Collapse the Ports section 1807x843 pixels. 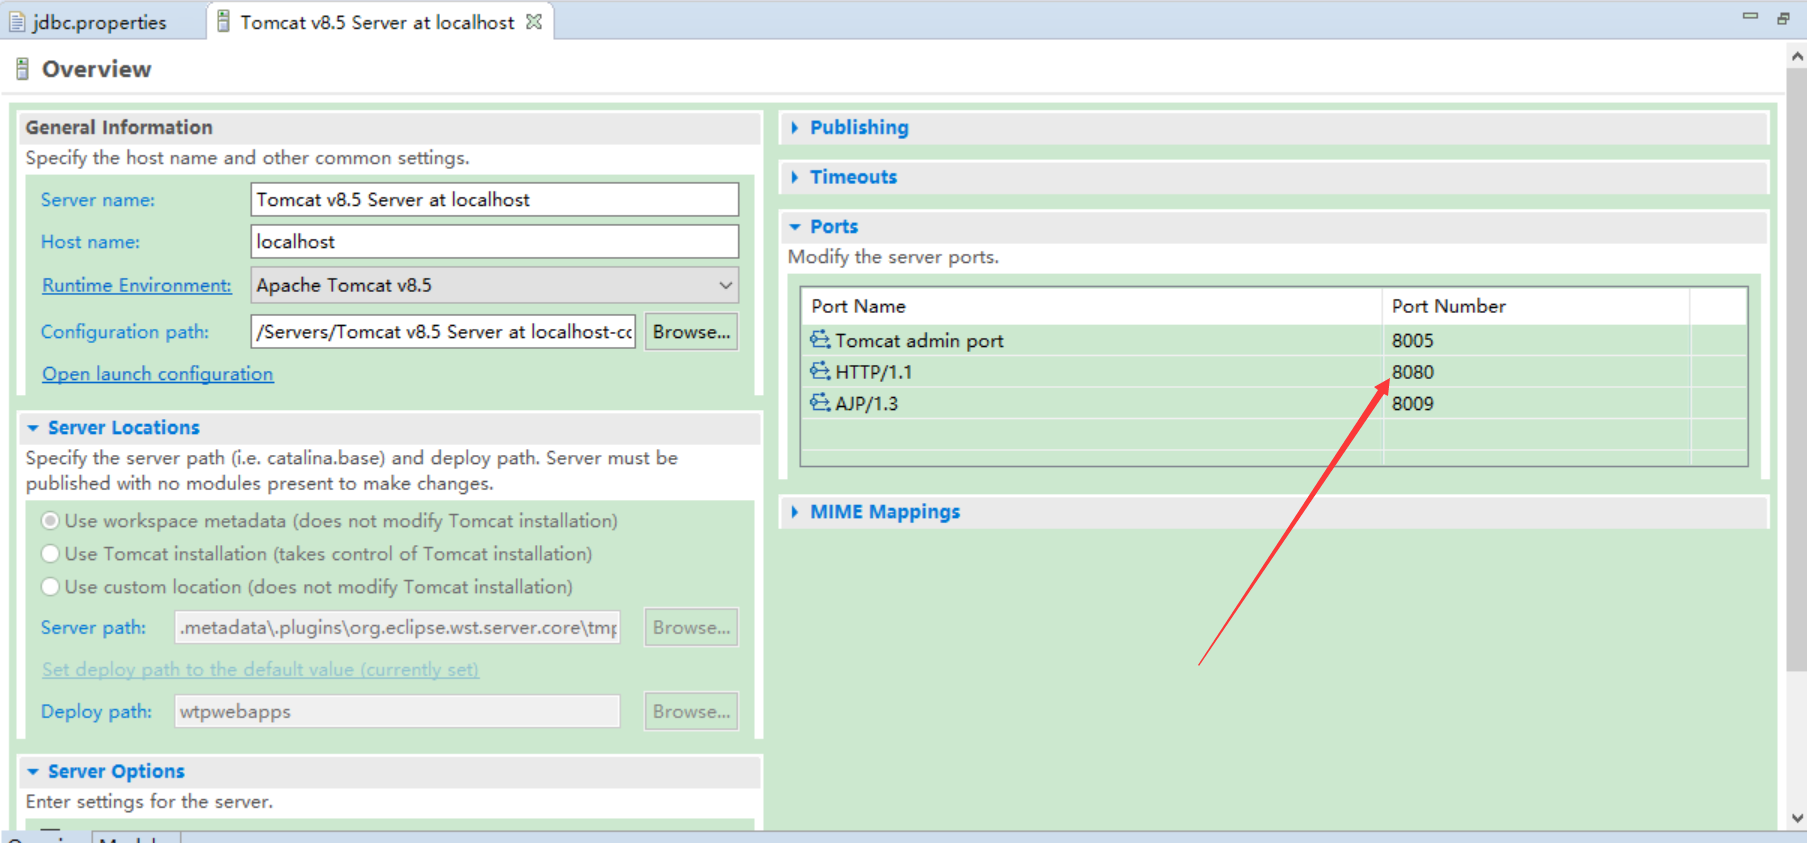point(795,227)
